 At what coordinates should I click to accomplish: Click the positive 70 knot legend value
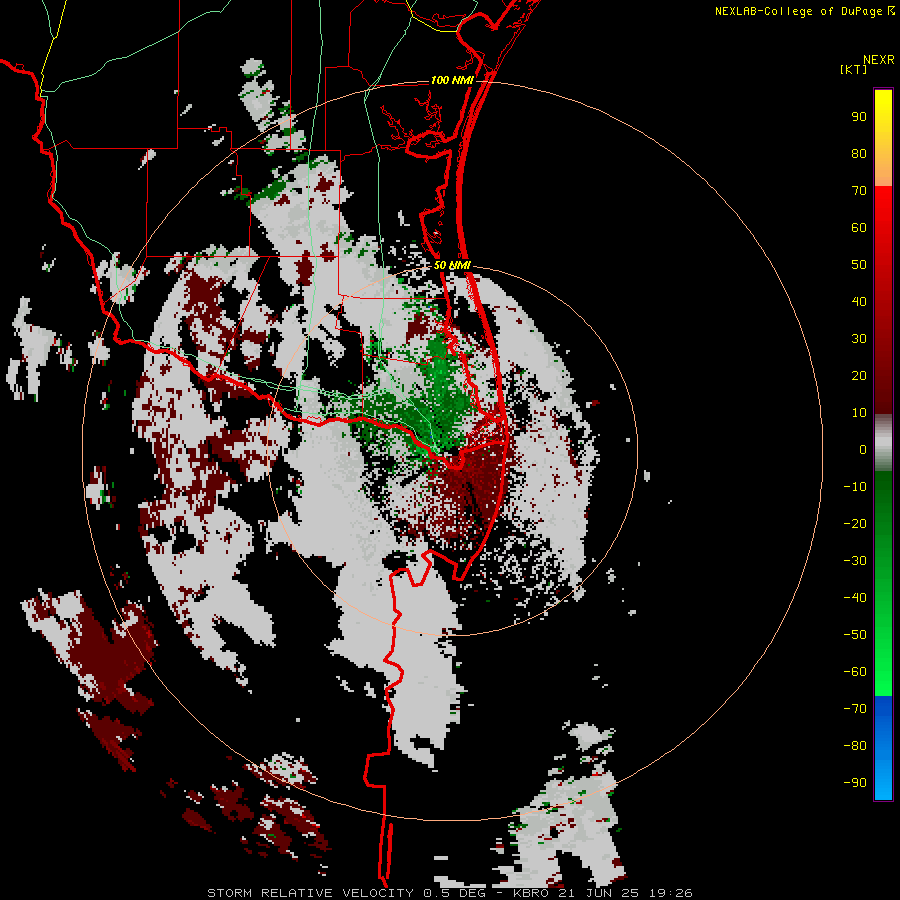(859, 191)
